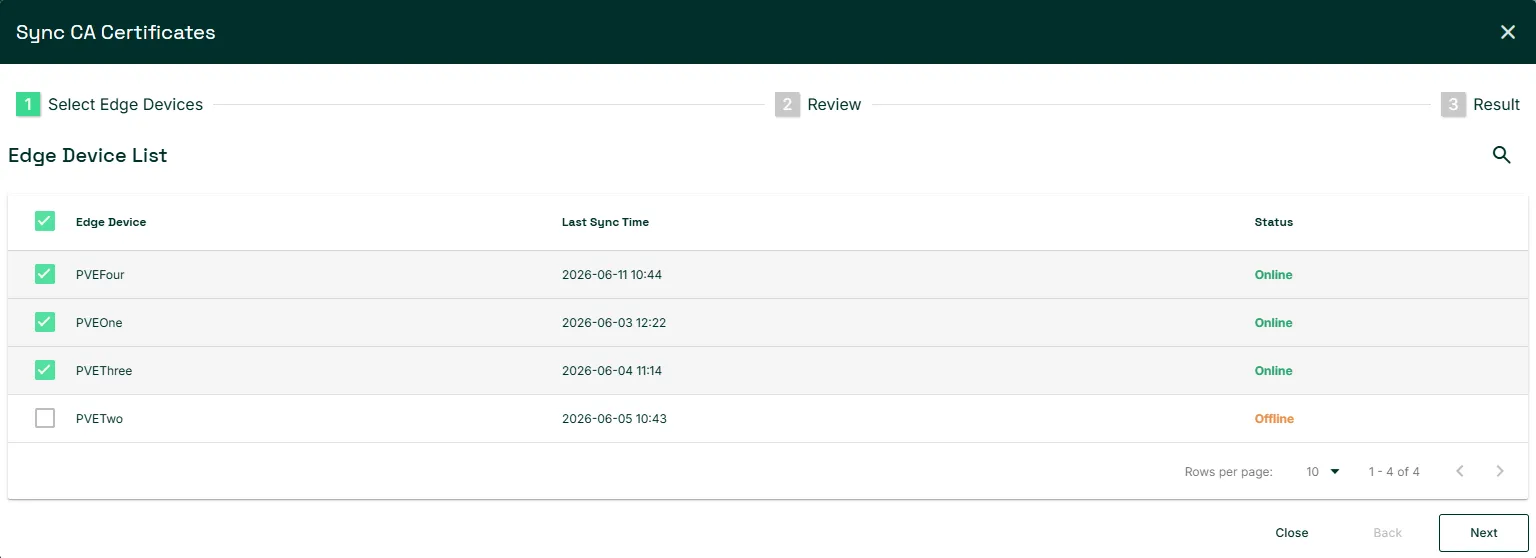The height and width of the screenshot is (558, 1536).
Task: Click the Online status of PVEOne
Action: click(x=1274, y=323)
